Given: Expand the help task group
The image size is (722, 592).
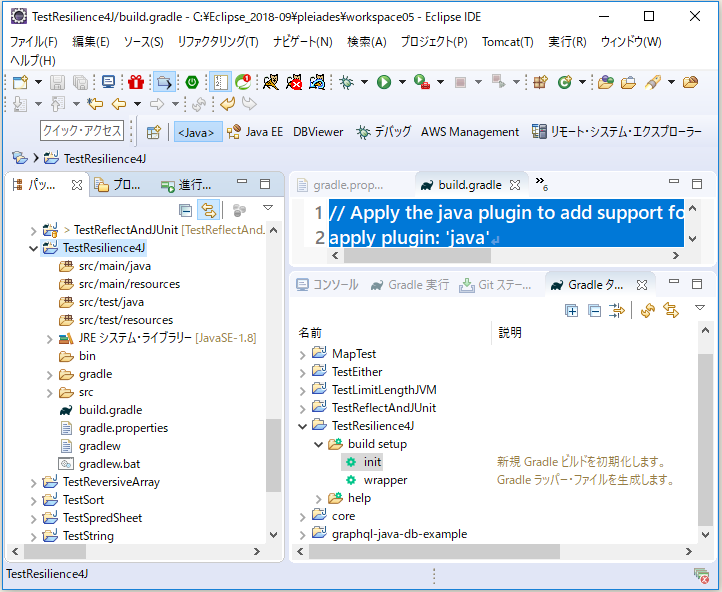Looking at the screenshot, I should [x=318, y=499].
